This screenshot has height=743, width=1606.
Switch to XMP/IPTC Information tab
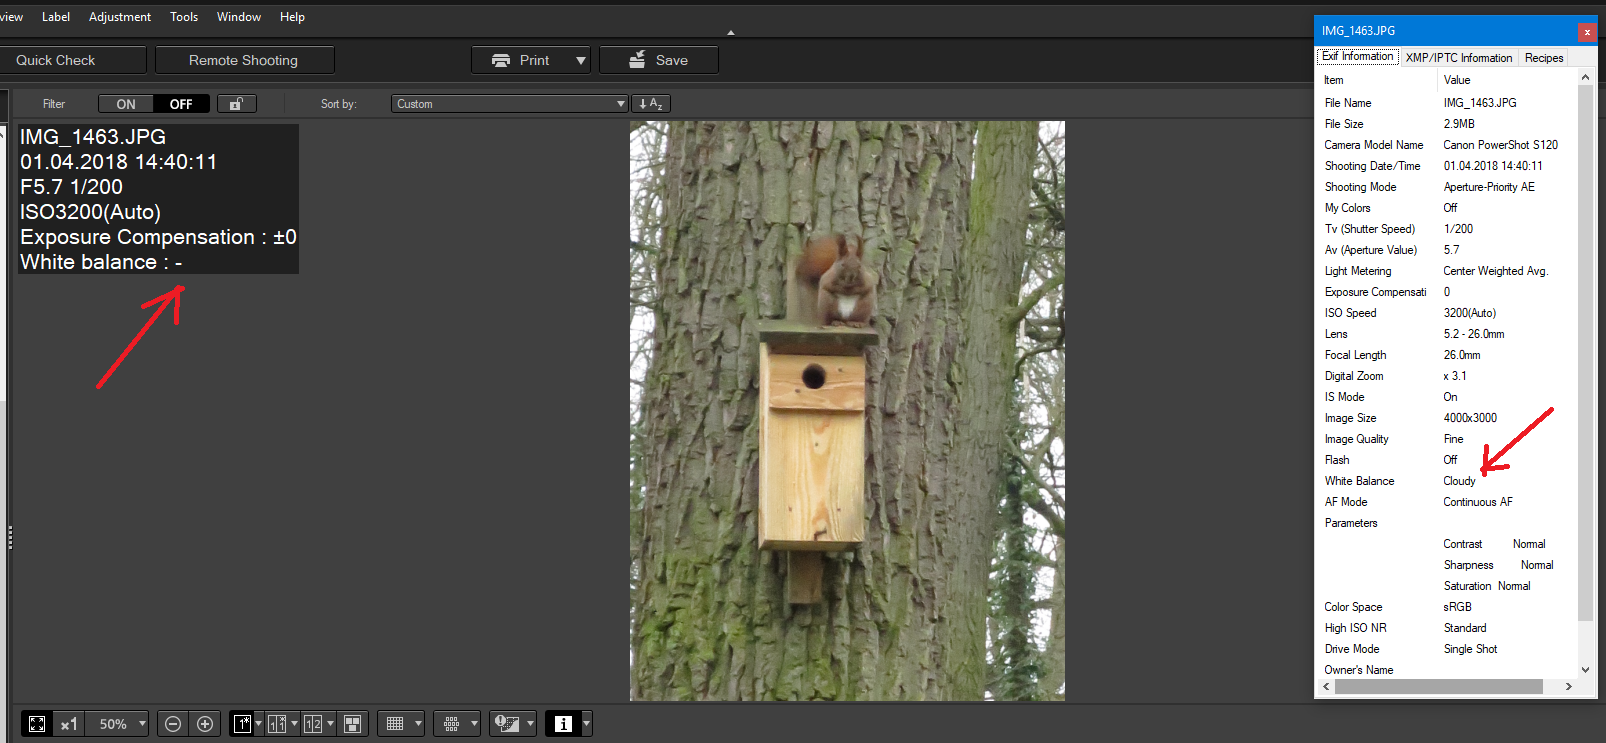[x=1458, y=58]
